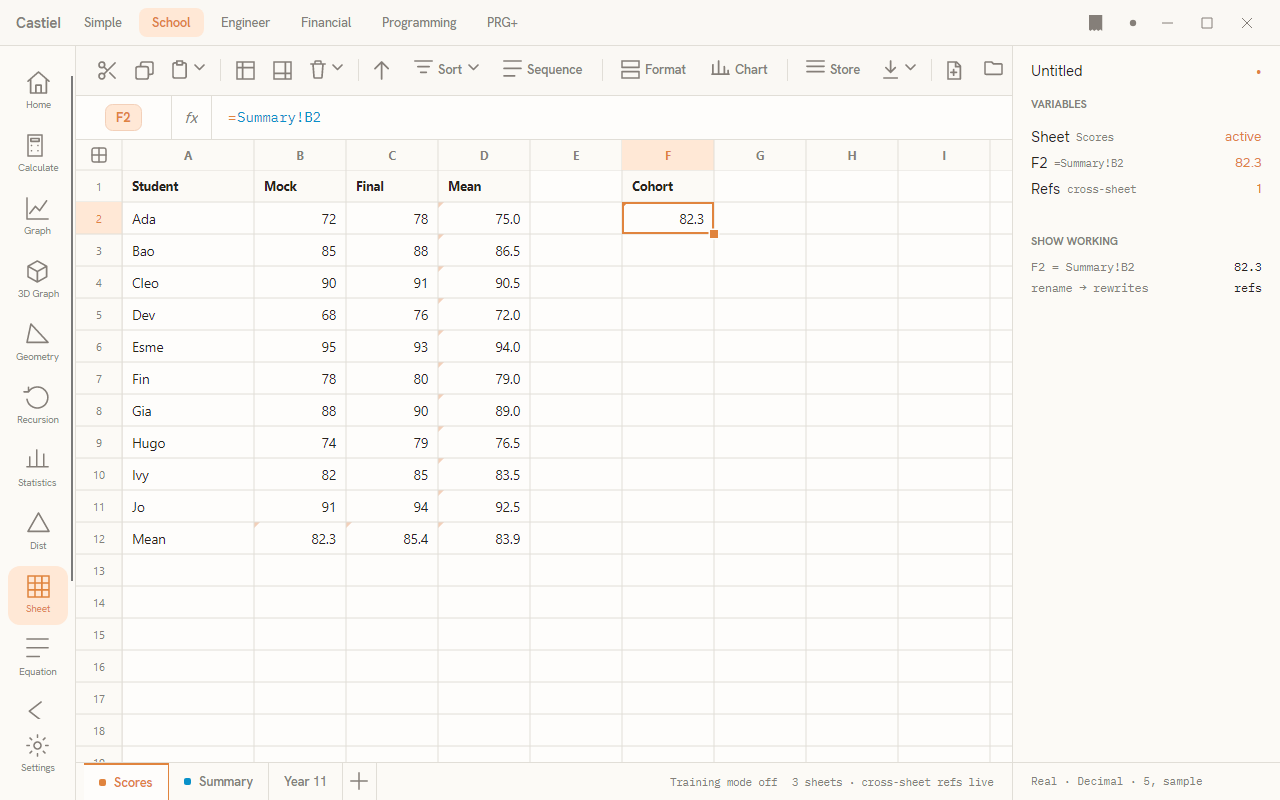Click the up arrow toolbar icon

coord(381,70)
